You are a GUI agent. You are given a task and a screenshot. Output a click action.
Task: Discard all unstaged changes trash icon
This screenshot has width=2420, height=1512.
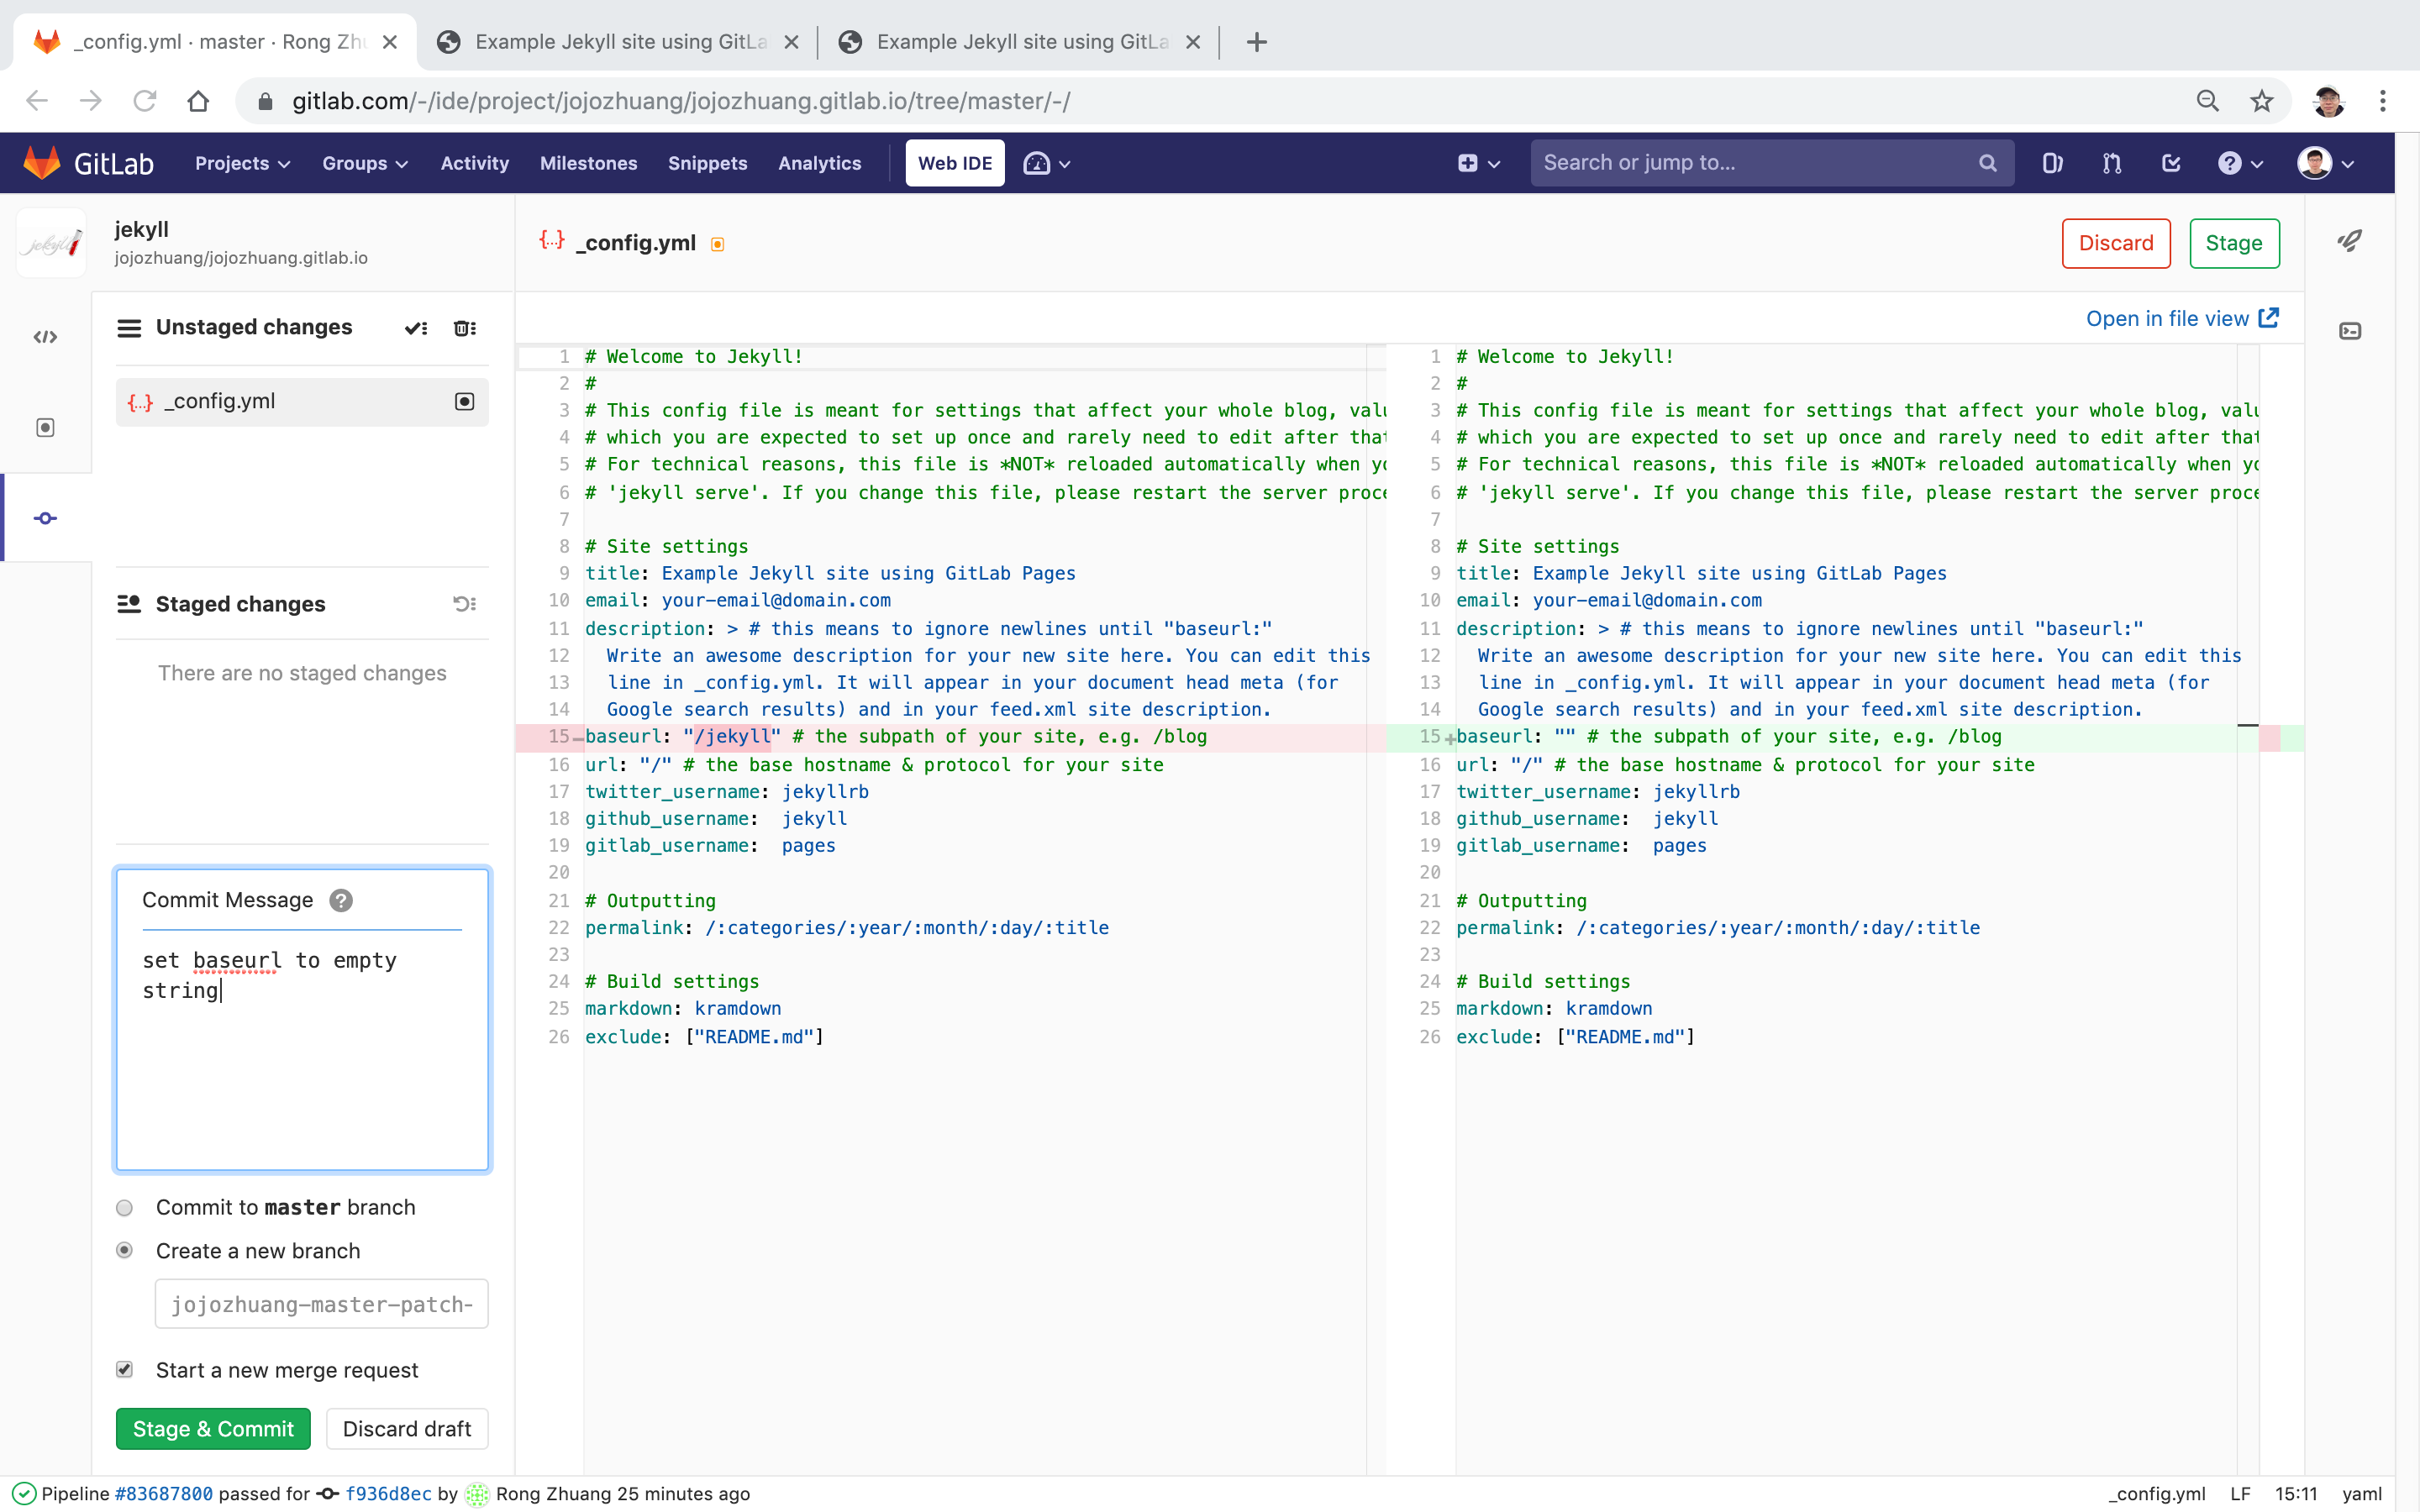pos(464,328)
